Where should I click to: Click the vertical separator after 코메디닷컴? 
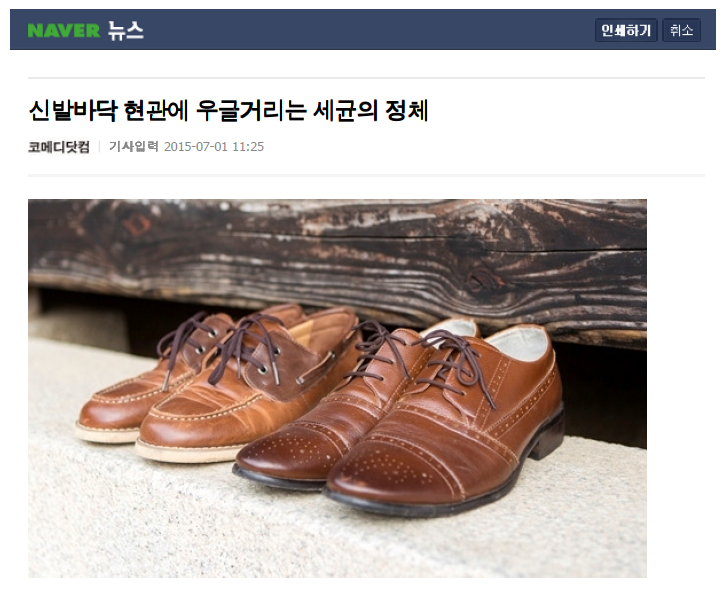[99, 147]
